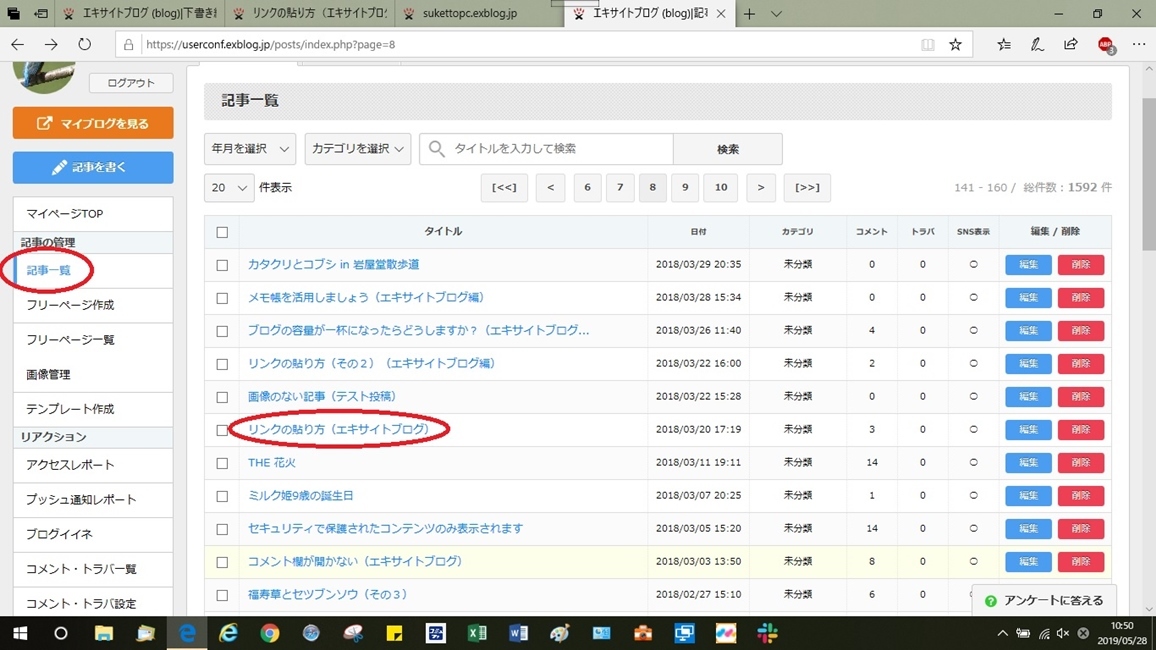The image size is (1156, 650).
Task: Tick the checkbox for ミルク姫9歳の誕生日
Action: tap(222, 496)
